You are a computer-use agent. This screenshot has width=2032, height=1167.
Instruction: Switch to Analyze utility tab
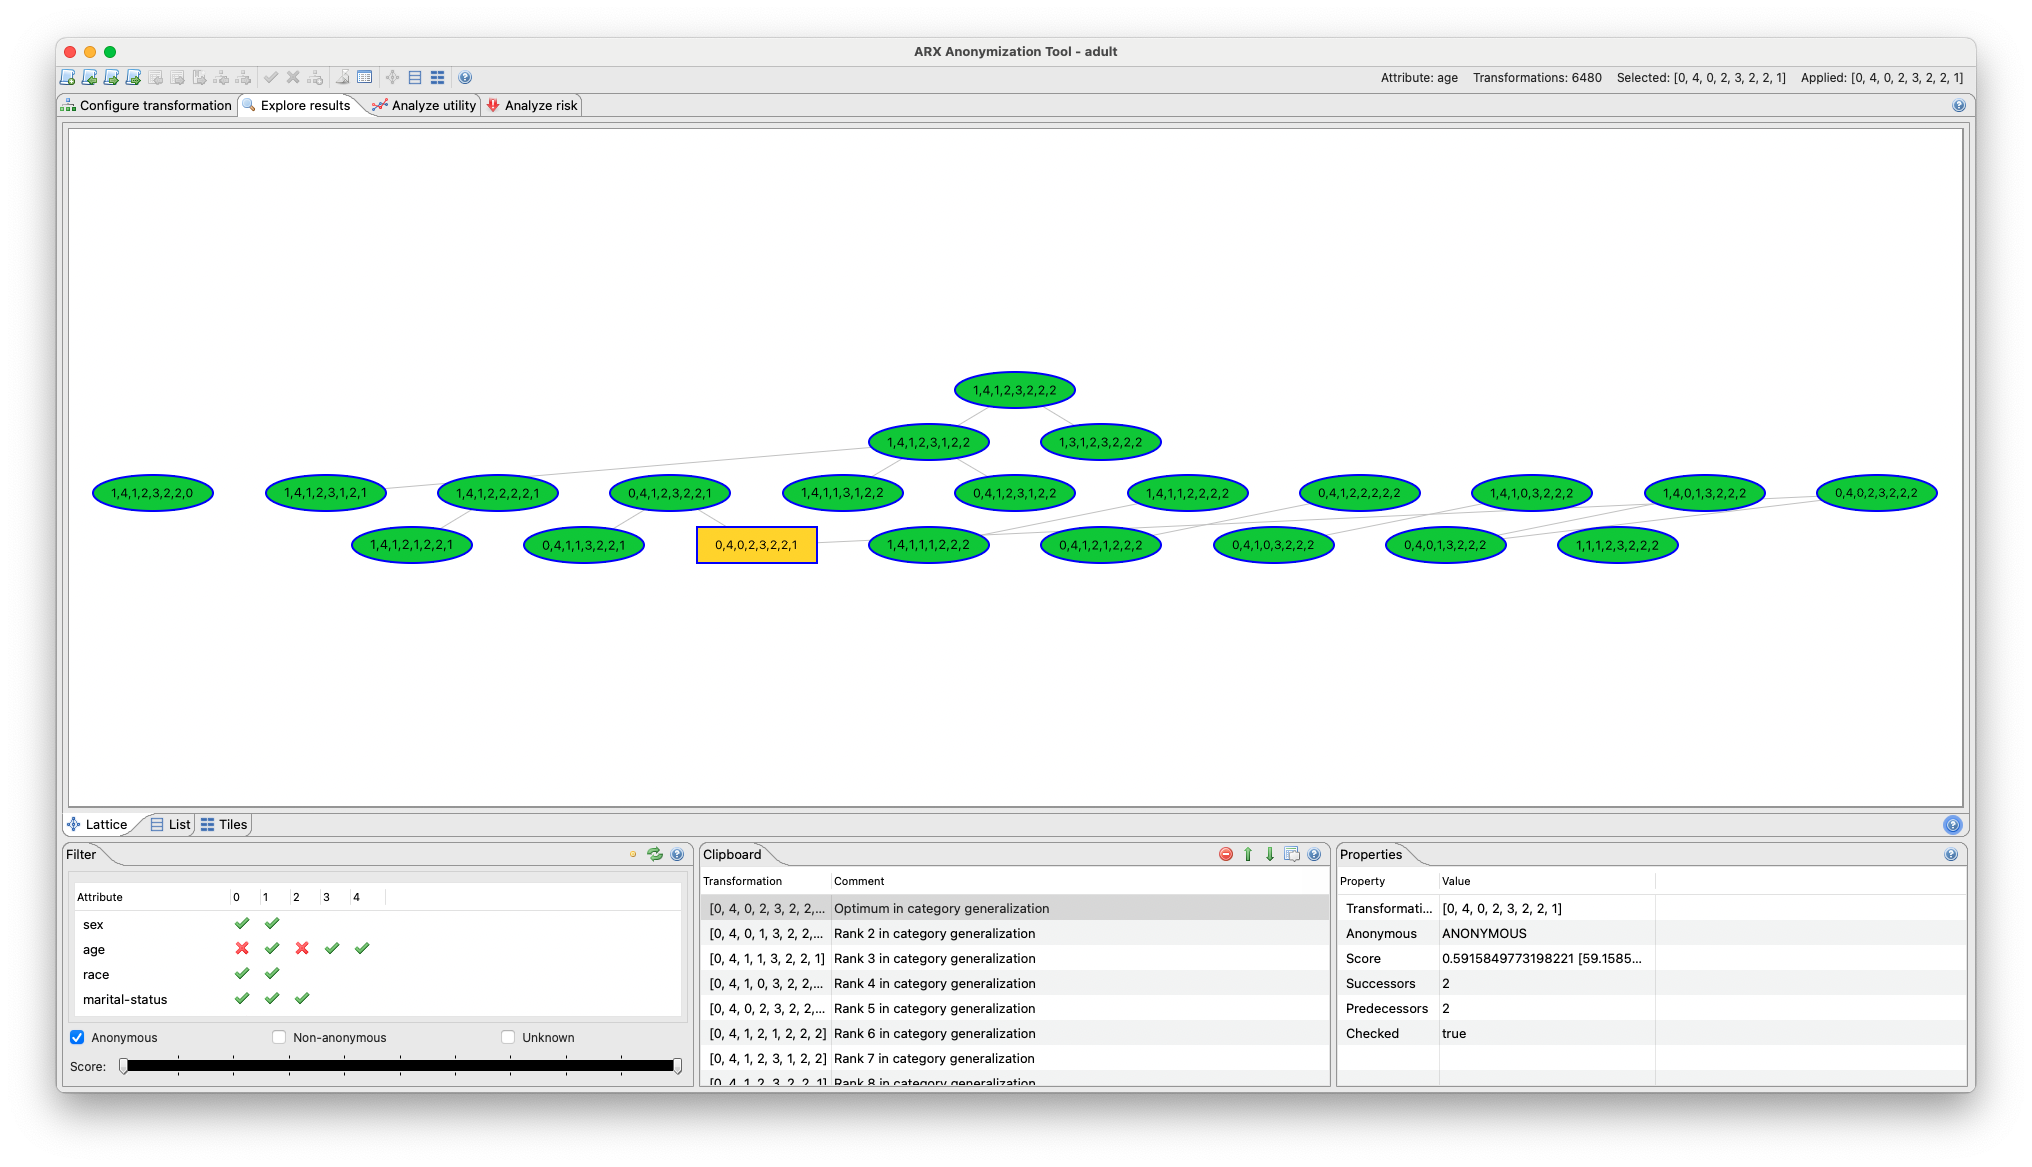[425, 105]
